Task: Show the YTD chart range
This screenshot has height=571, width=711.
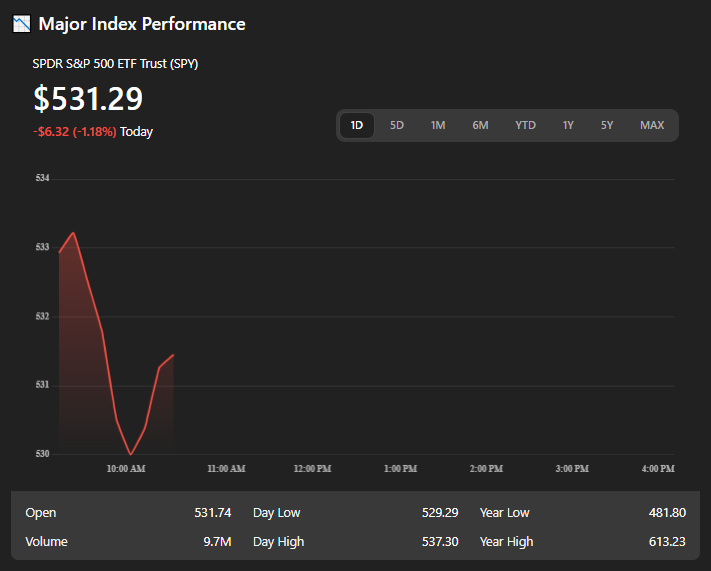Action: coord(525,125)
